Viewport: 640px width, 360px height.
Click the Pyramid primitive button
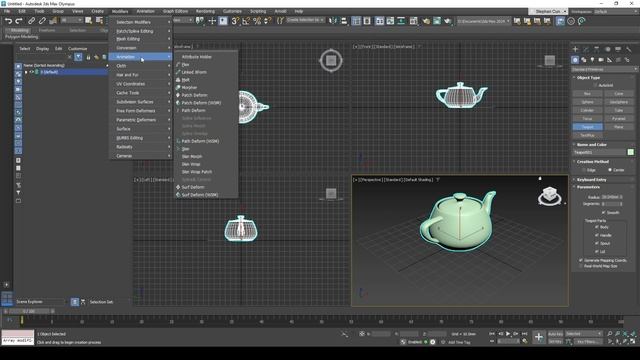pos(619,118)
